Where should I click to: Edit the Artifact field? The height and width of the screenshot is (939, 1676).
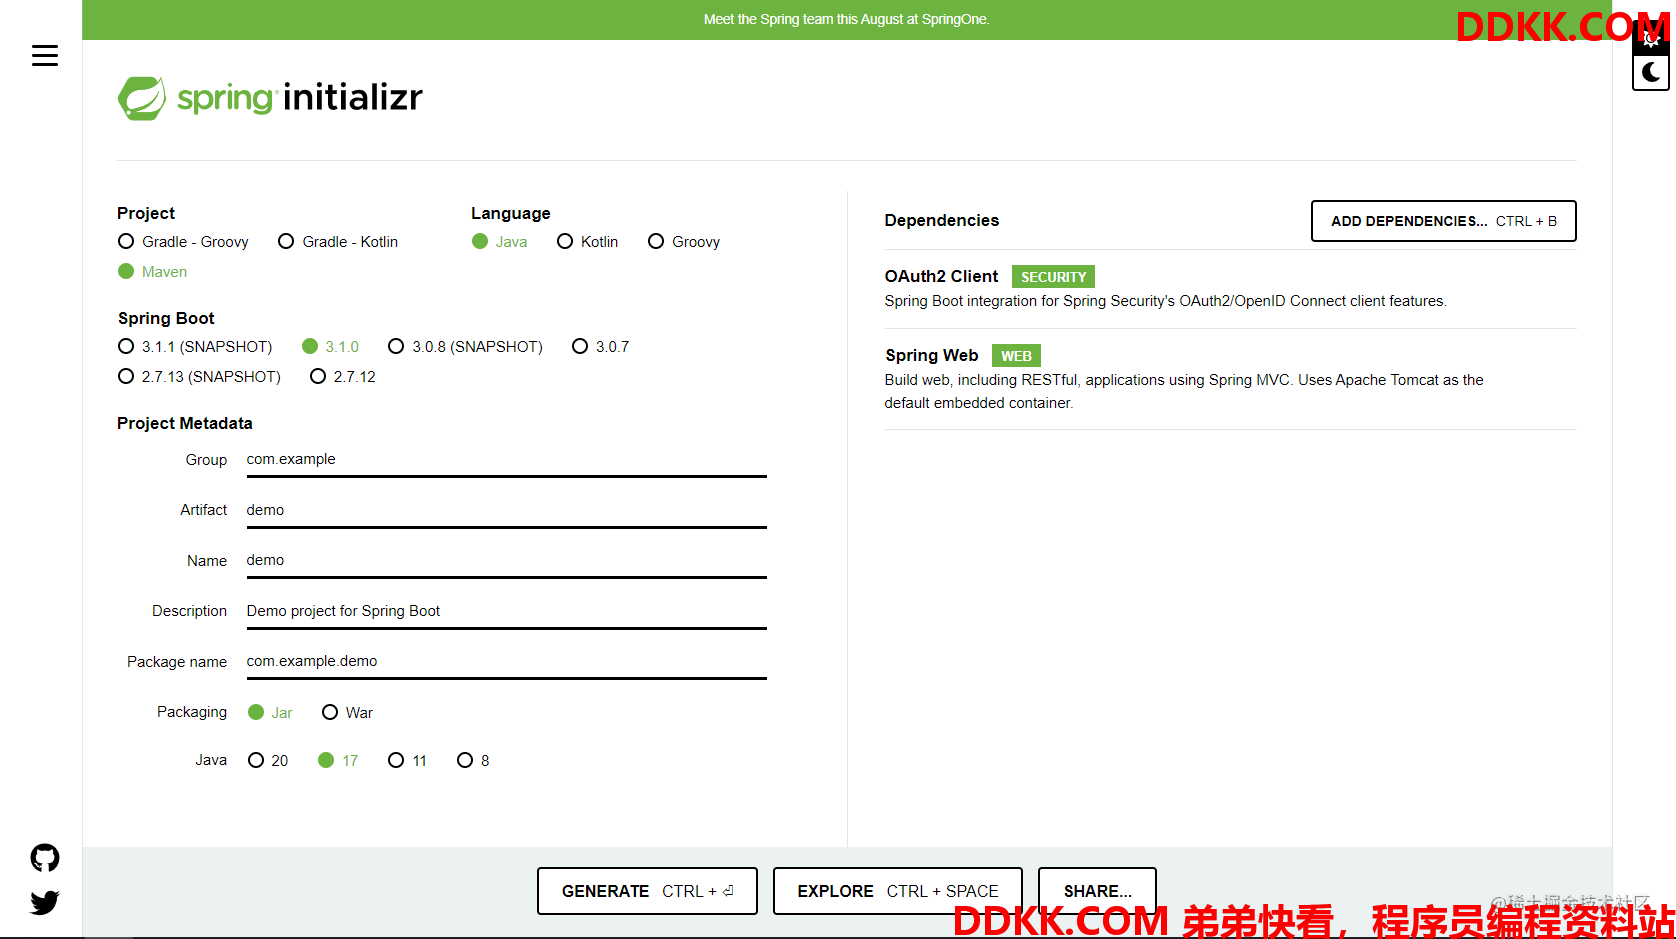pos(506,510)
